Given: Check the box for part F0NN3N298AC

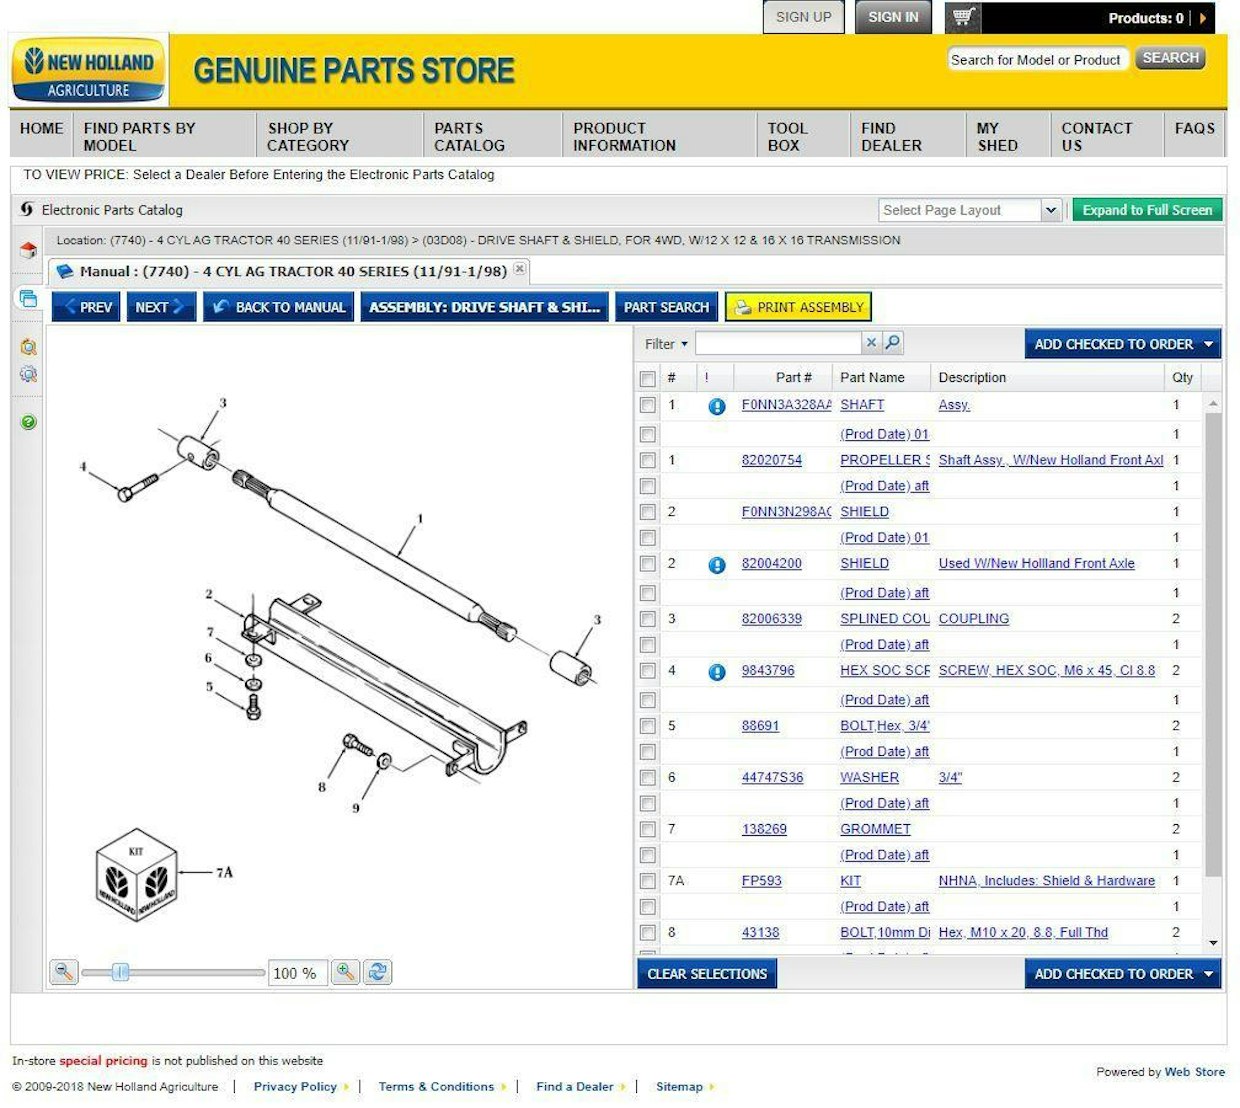Looking at the screenshot, I should click(647, 512).
